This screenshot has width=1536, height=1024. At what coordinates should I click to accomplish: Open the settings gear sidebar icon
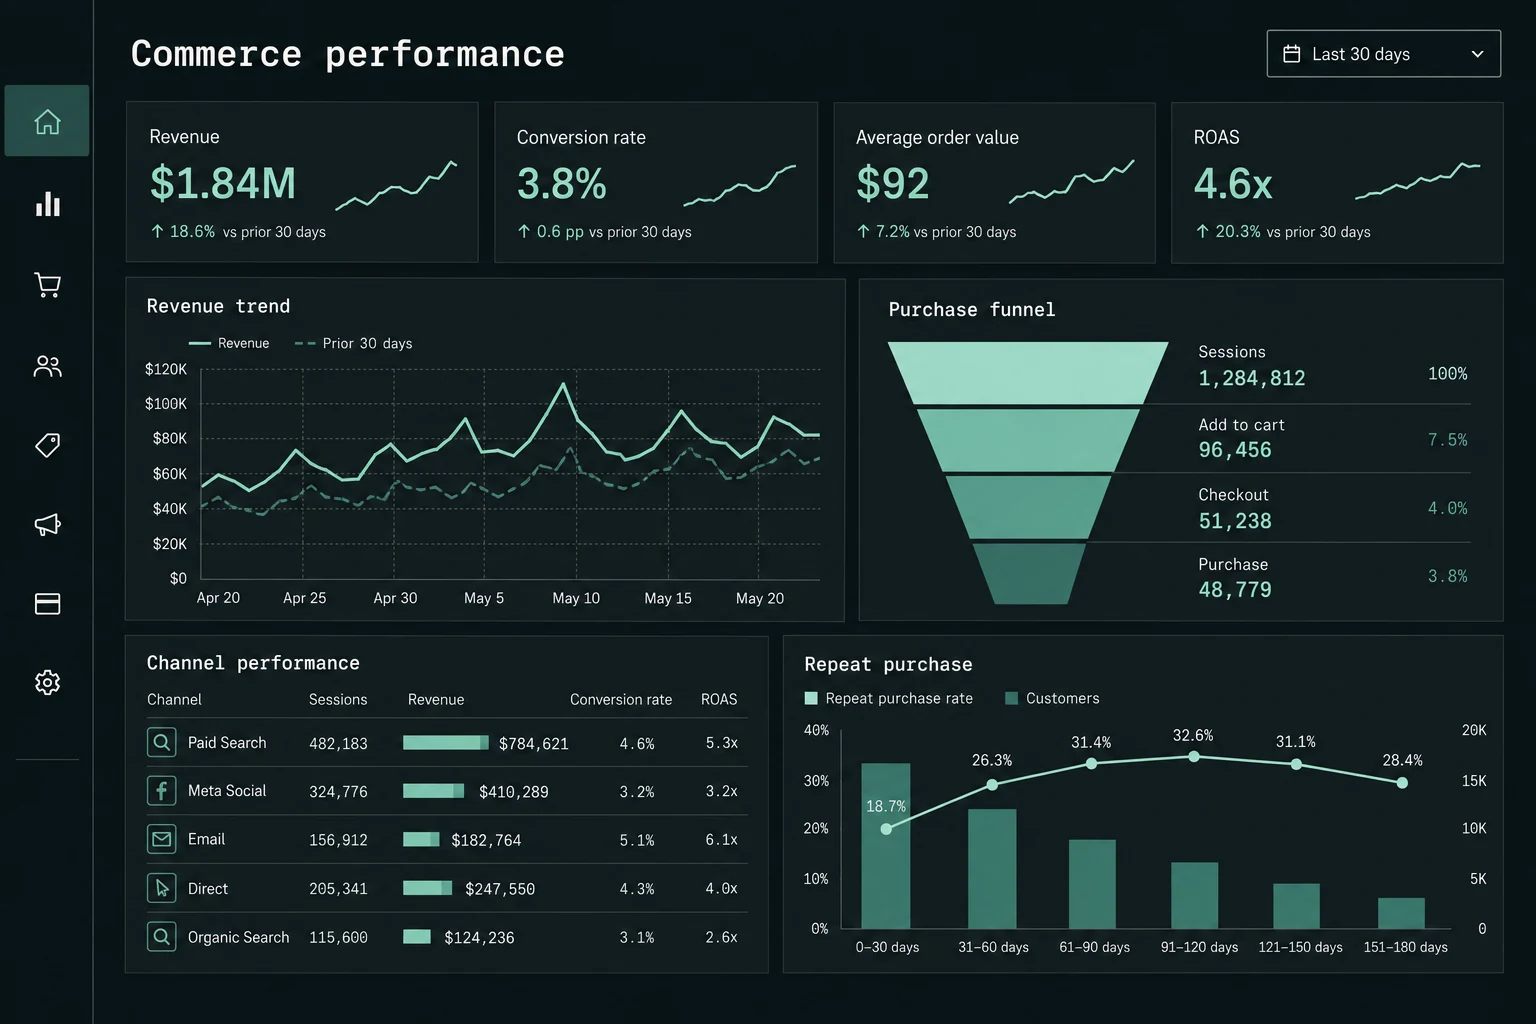pyautogui.click(x=47, y=683)
